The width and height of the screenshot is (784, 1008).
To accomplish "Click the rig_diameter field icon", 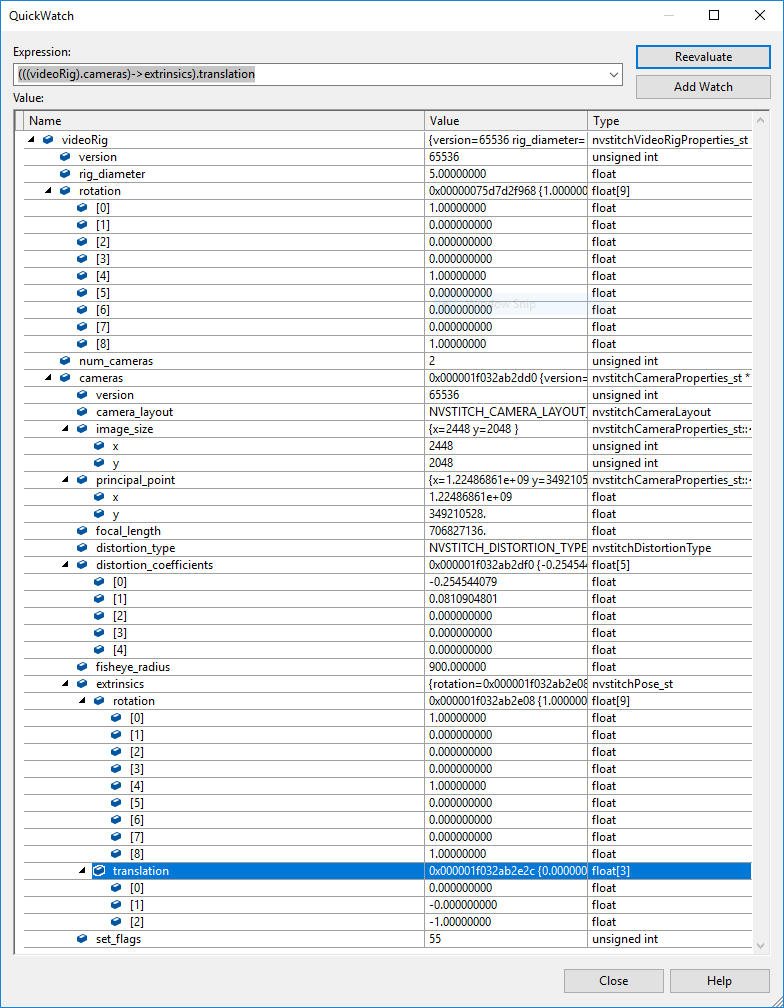I will click(65, 174).
